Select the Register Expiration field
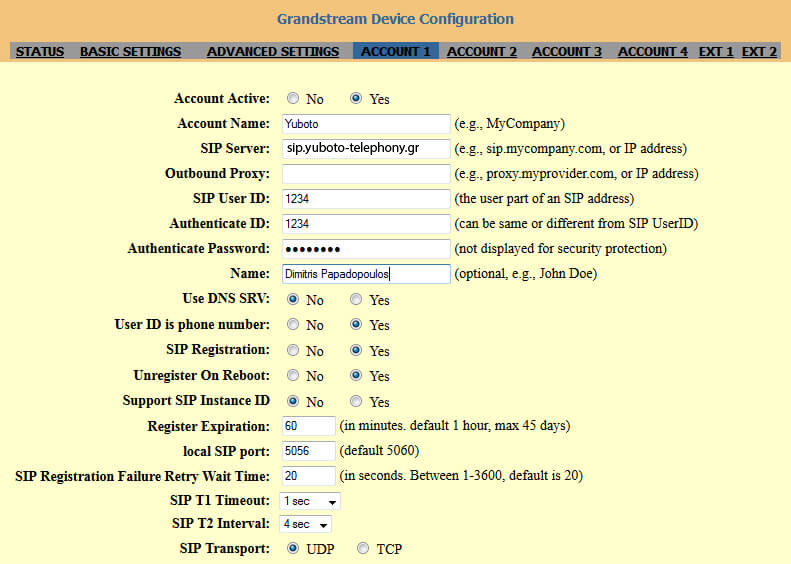 click(307, 426)
